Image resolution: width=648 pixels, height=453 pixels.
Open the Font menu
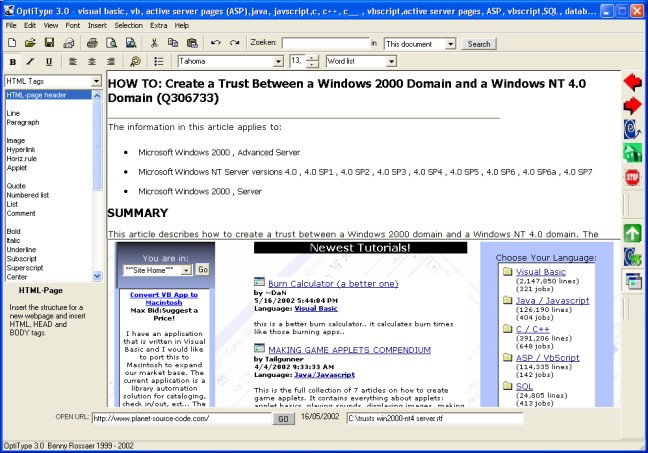(x=73, y=25)
